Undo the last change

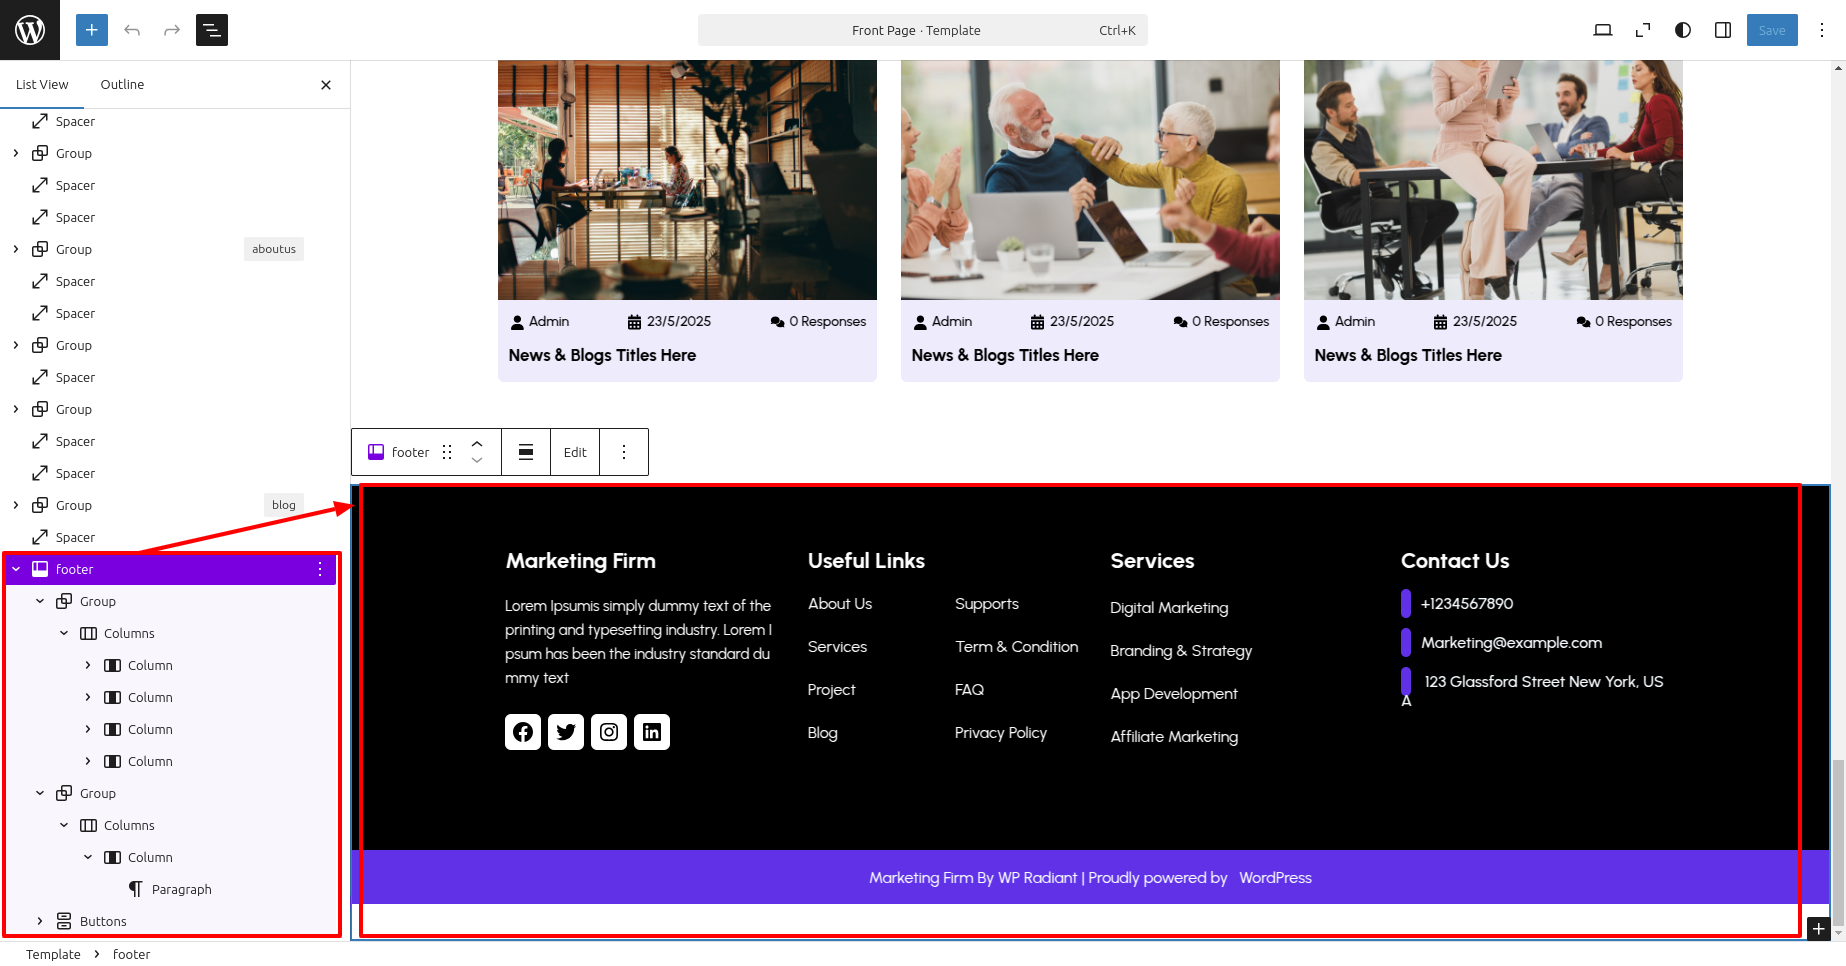click(132, 30)
